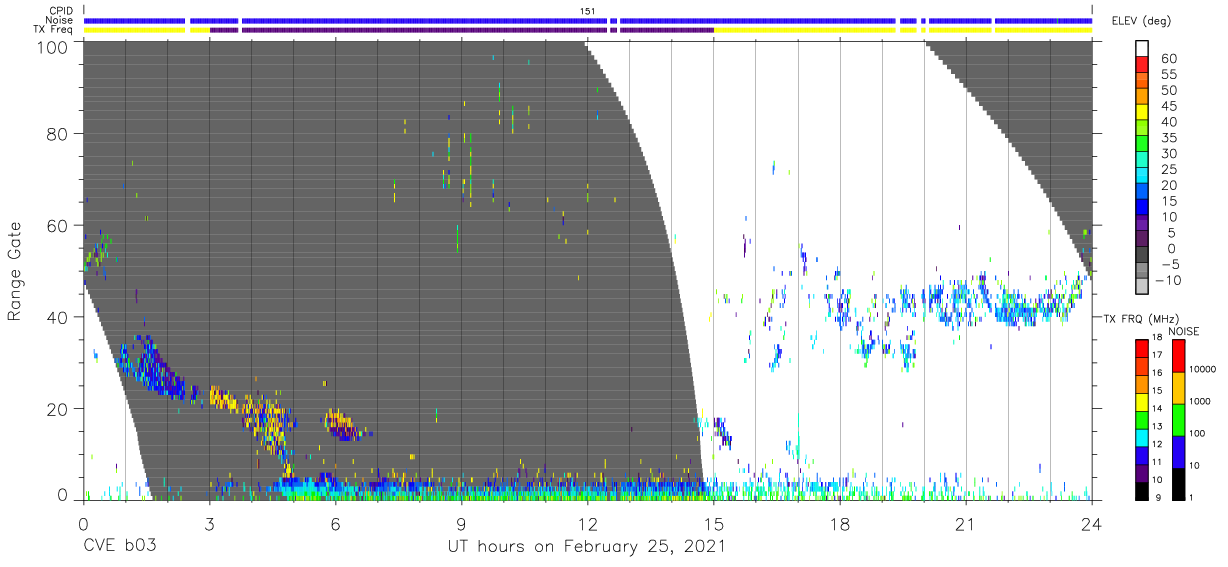The width and height of the screenshot is (1228, 567).
Task: Click the red swatch in the ELEV colorbar
Action: 1142,60
